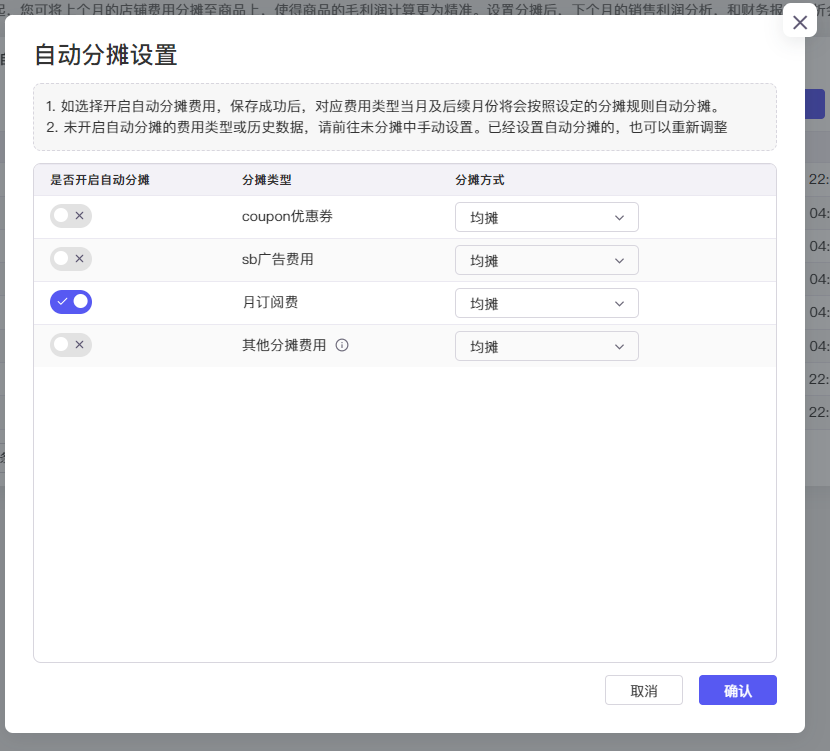
Task: Enable auto-allocation for coupon优惠券
Action: click(71, 216)
